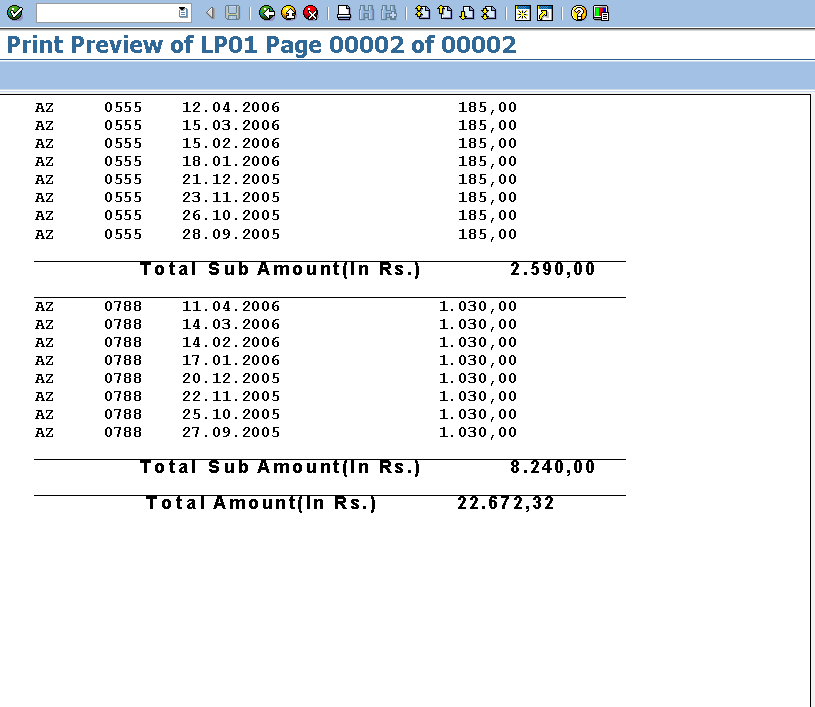Open the Find (binoculars) search icon
This screenshot has width=815, height=707.
[368, 13]
